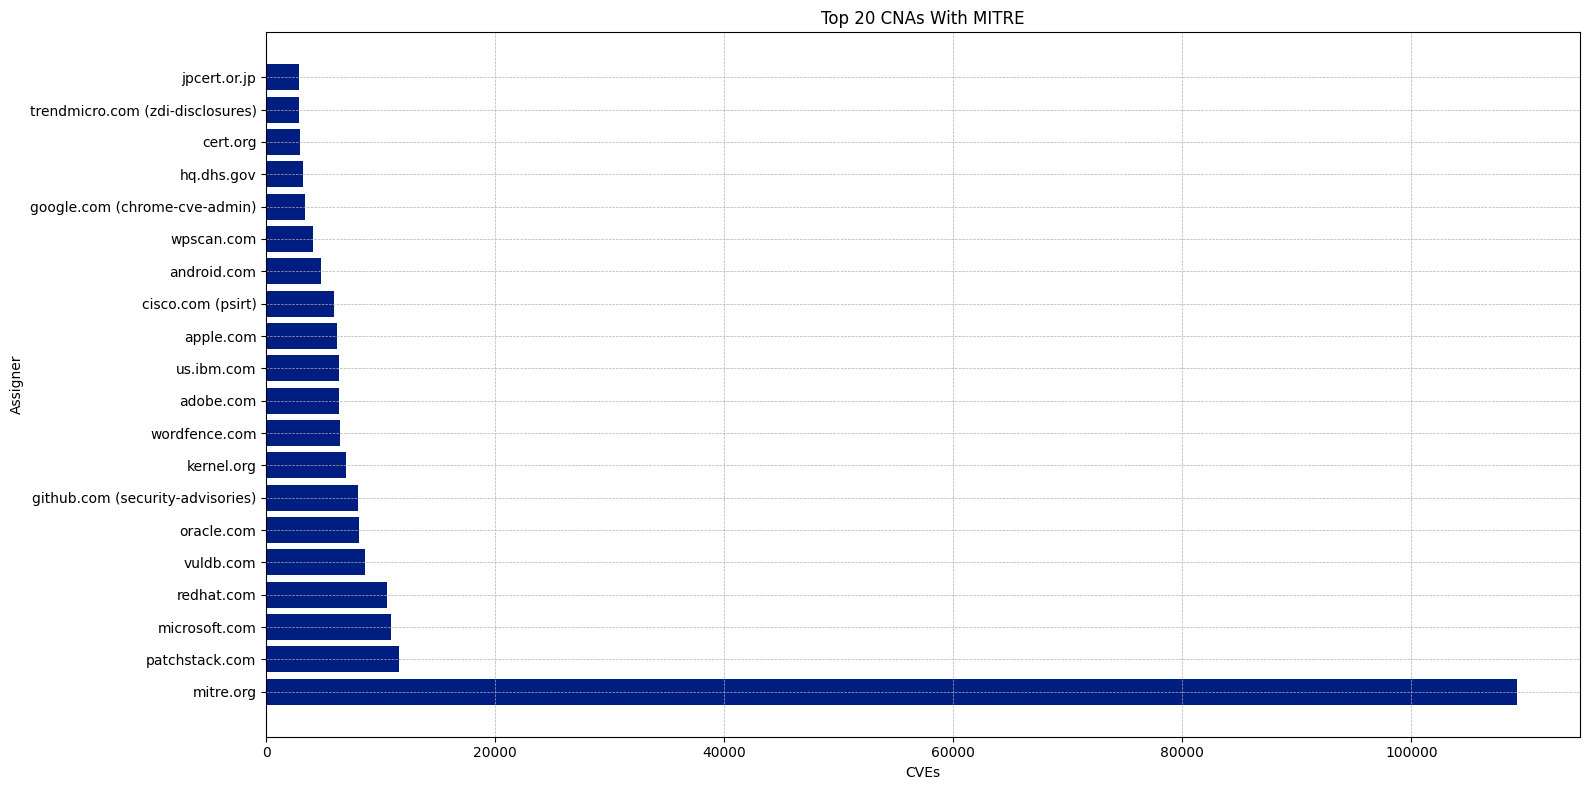Select the 'redhat.com' label

(216, 595)
